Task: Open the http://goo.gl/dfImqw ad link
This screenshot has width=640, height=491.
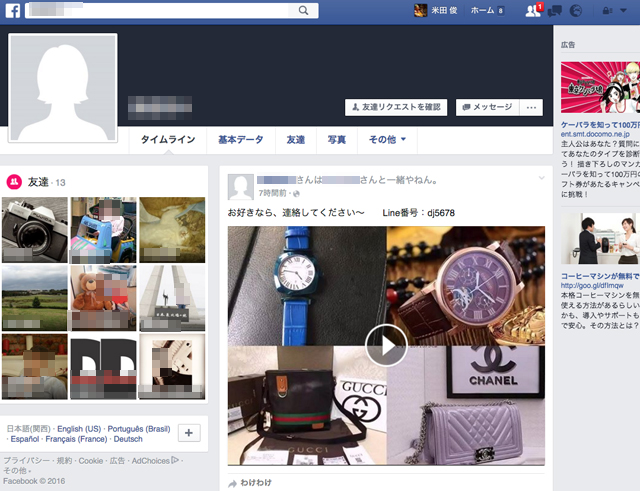Action: tap(592, 285)
